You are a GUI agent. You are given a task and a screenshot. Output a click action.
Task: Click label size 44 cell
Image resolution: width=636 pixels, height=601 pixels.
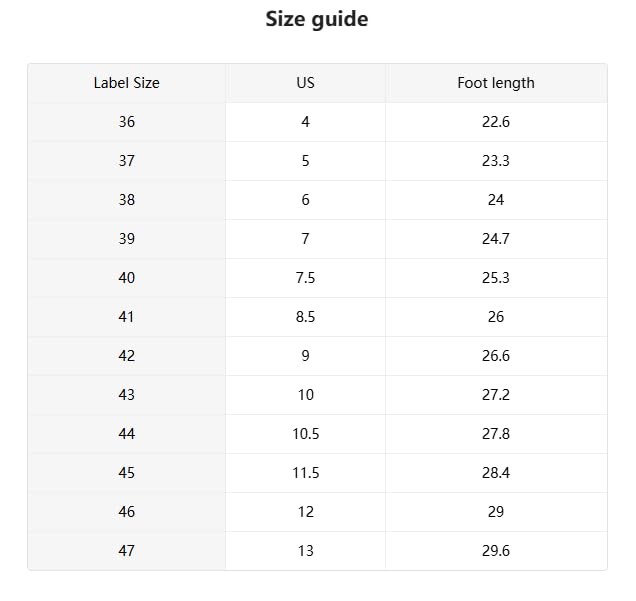point(127,434)
